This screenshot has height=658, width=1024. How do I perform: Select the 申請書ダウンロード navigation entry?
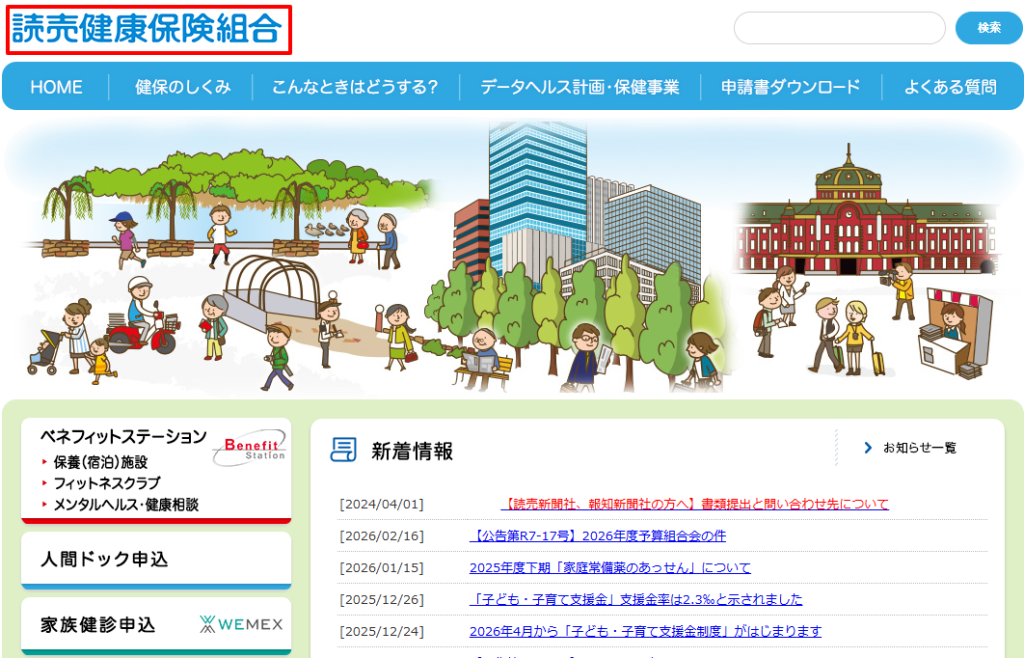788,86
